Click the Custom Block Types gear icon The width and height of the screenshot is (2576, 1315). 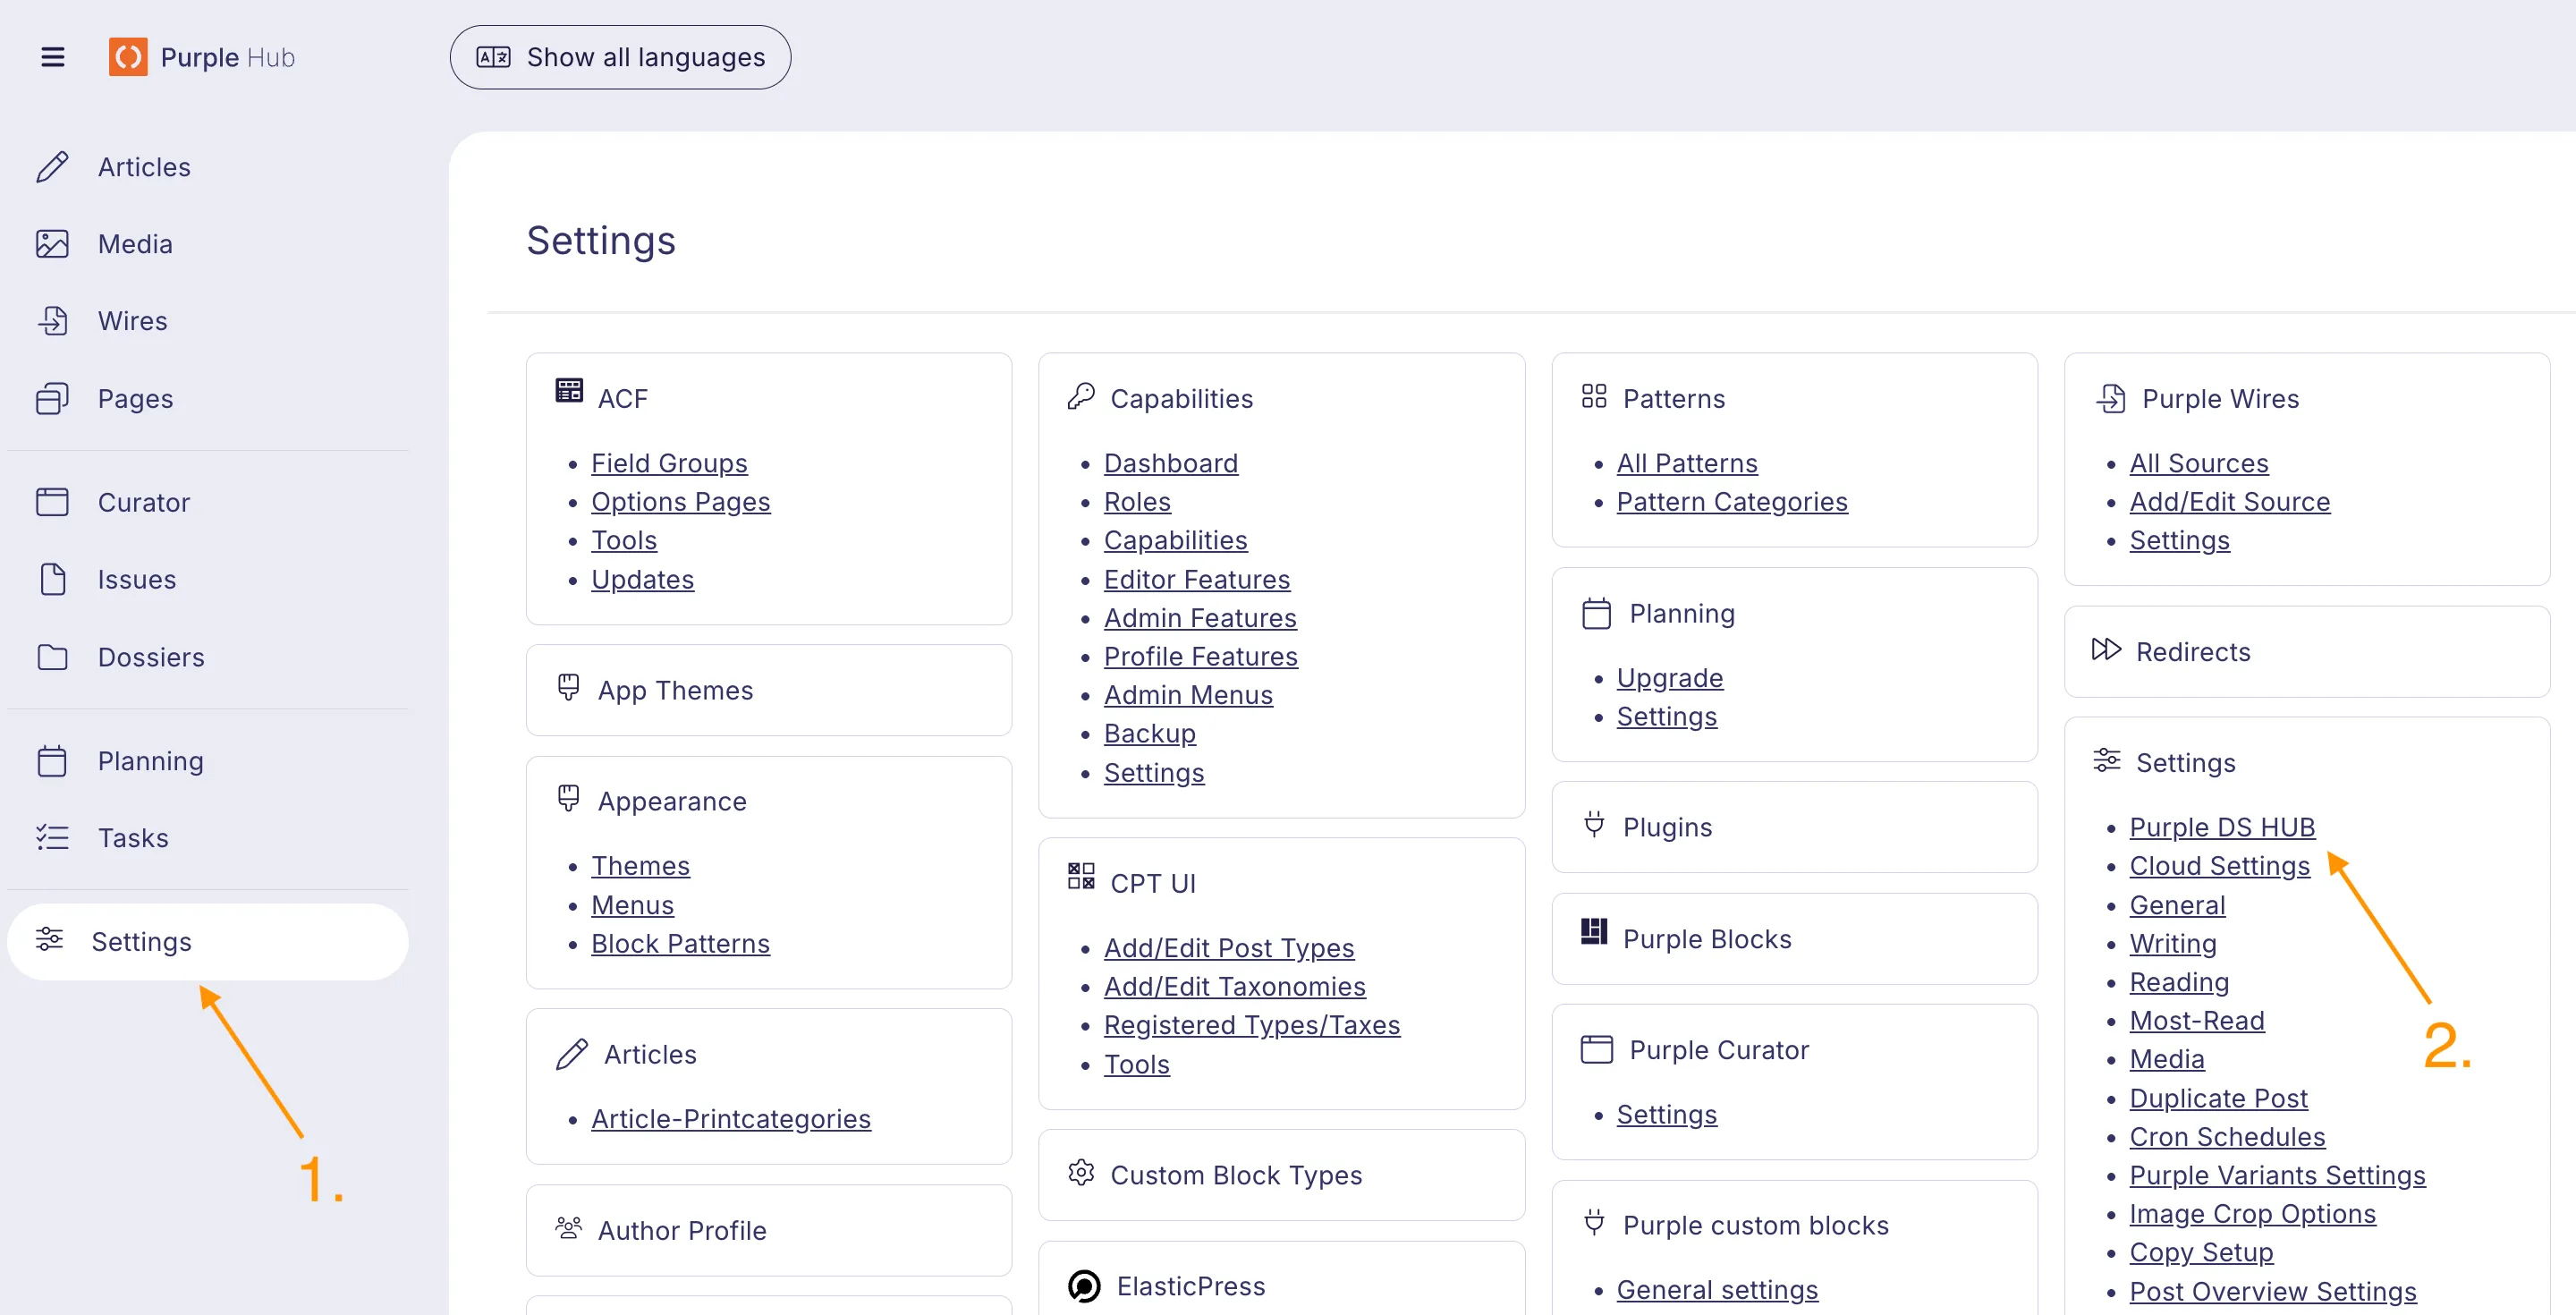1081,1172
